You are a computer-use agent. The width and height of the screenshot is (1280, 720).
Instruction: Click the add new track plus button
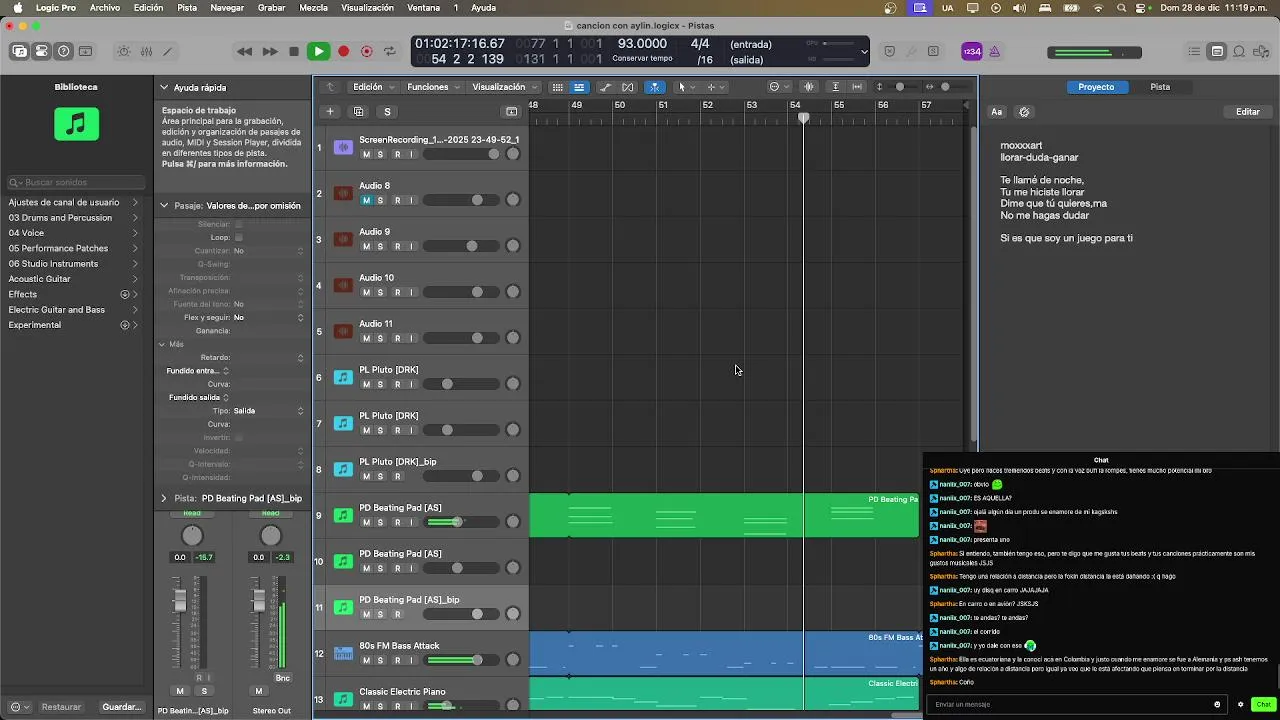pos(330,111)
